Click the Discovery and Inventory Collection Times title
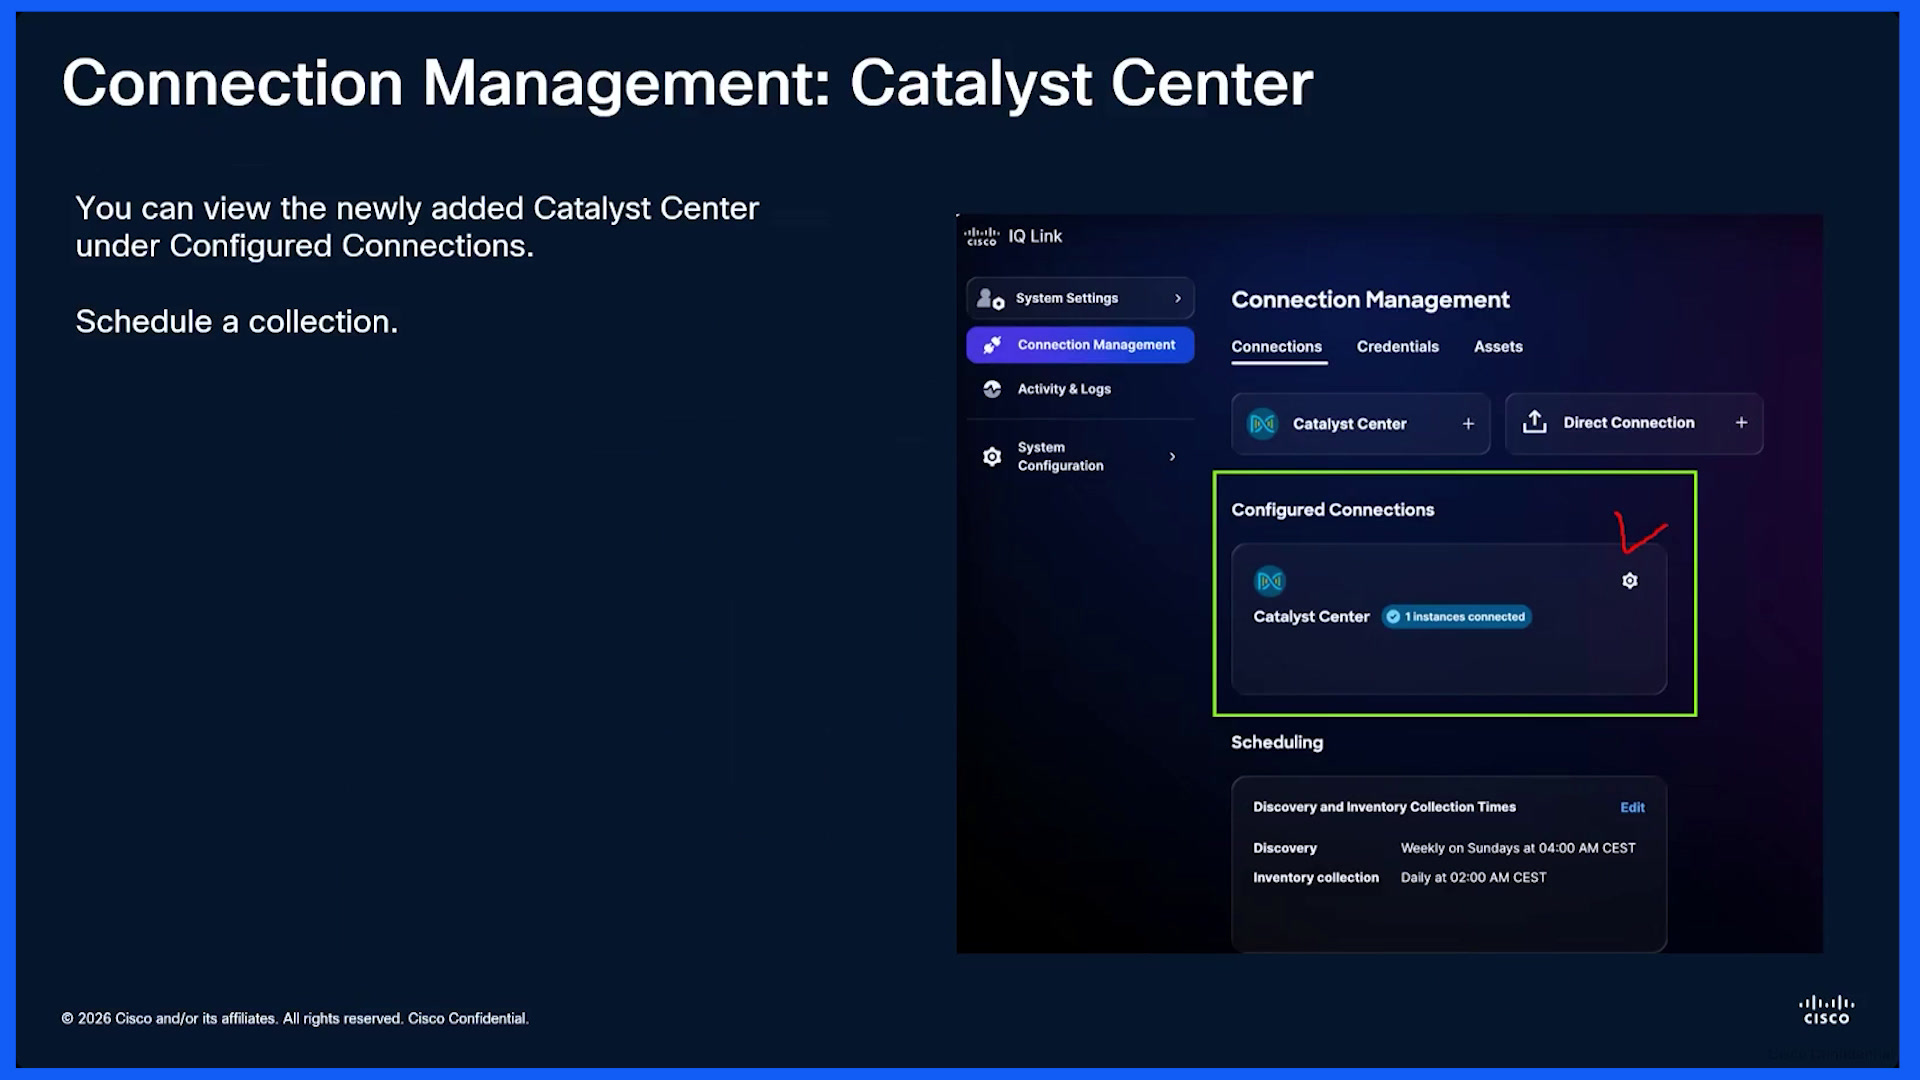 pyautogui.click(x=1384, y=807)
